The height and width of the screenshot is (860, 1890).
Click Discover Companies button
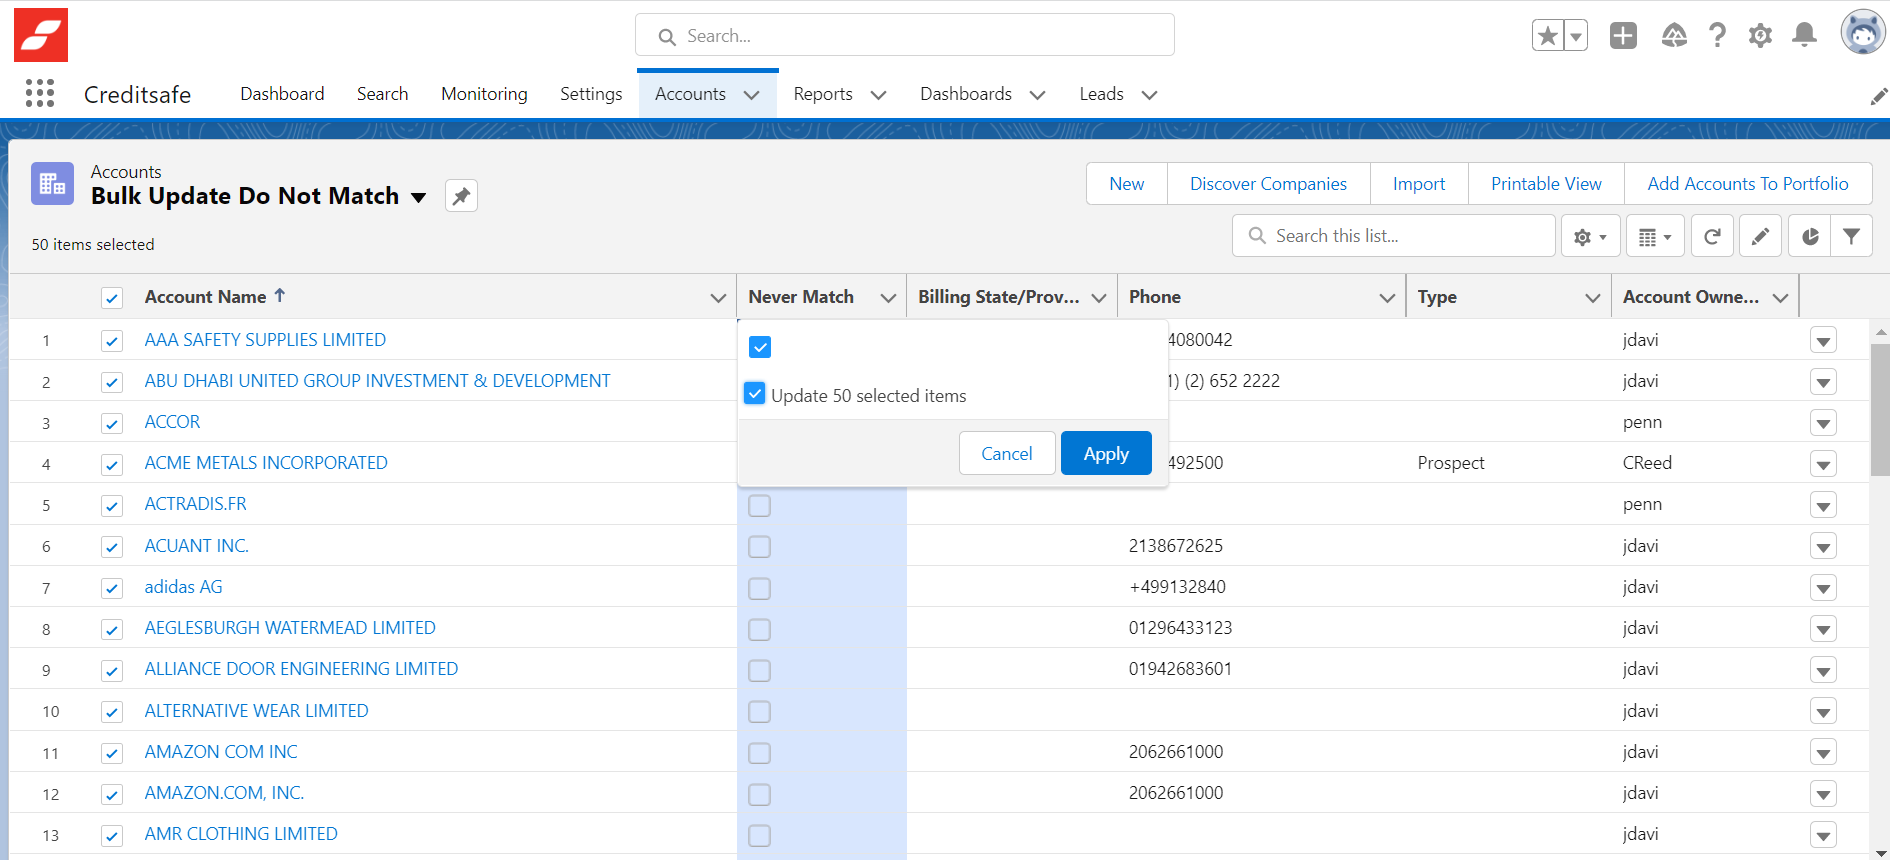click(1268, 184)
